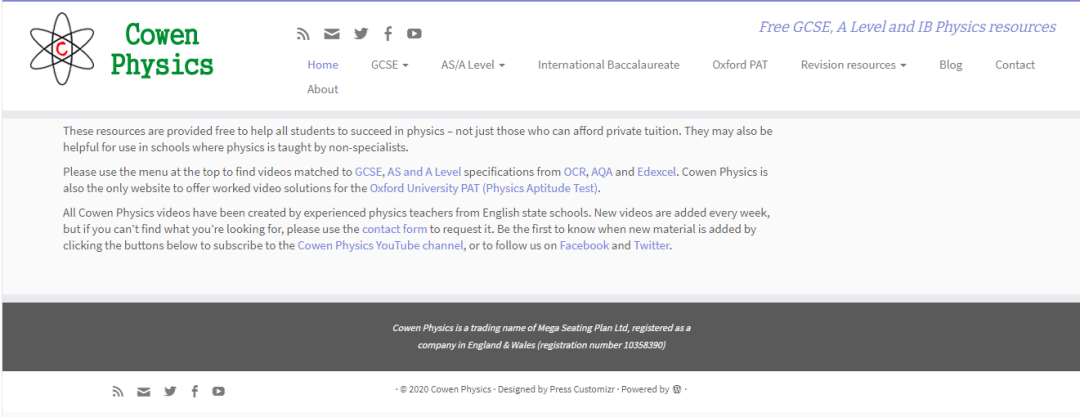Image resolution: width=1080 pixels, height=417 pixels.
Task: Click the Cowen Physics link in copyright line
Action: pos(461,389)
